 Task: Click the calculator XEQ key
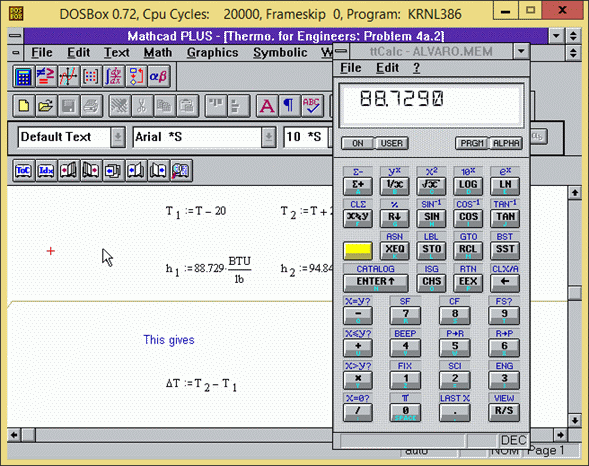pyautogui.click(x=394, y=250)
